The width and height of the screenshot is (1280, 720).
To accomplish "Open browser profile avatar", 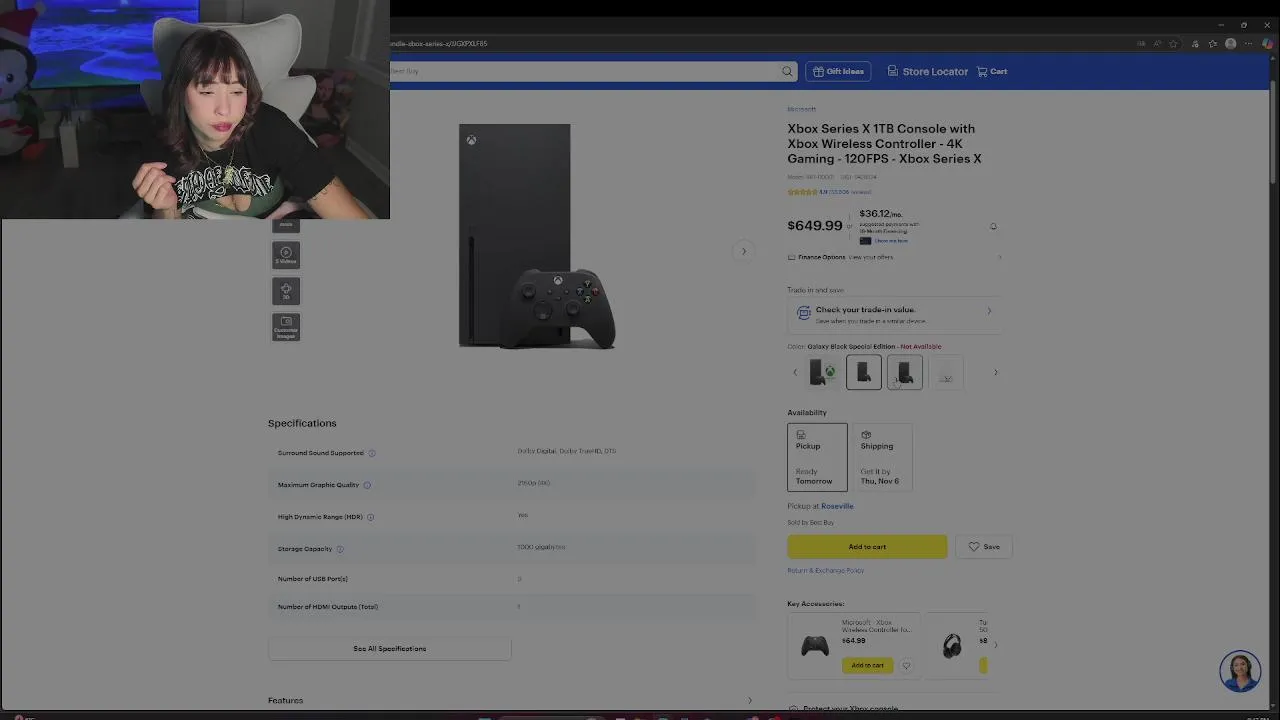I will [x=1231, y=44].
